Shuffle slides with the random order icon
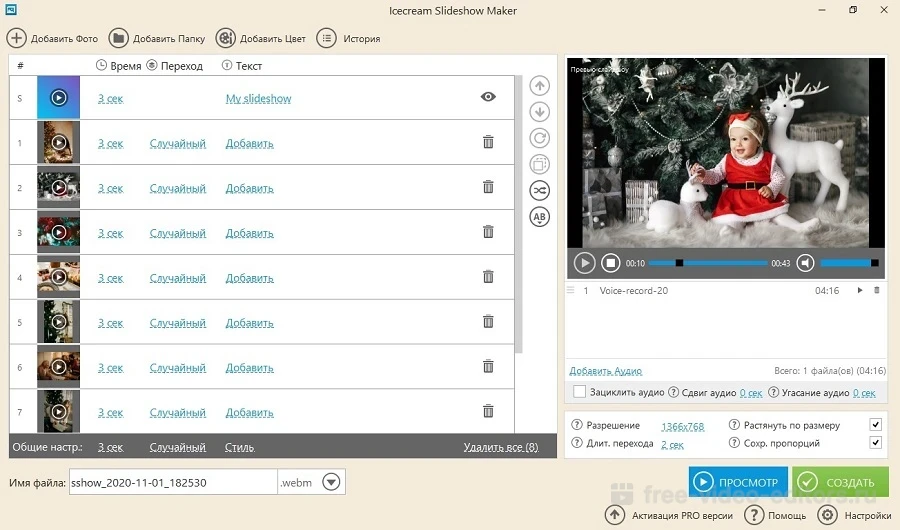900x530 pixels. point(540,190)
